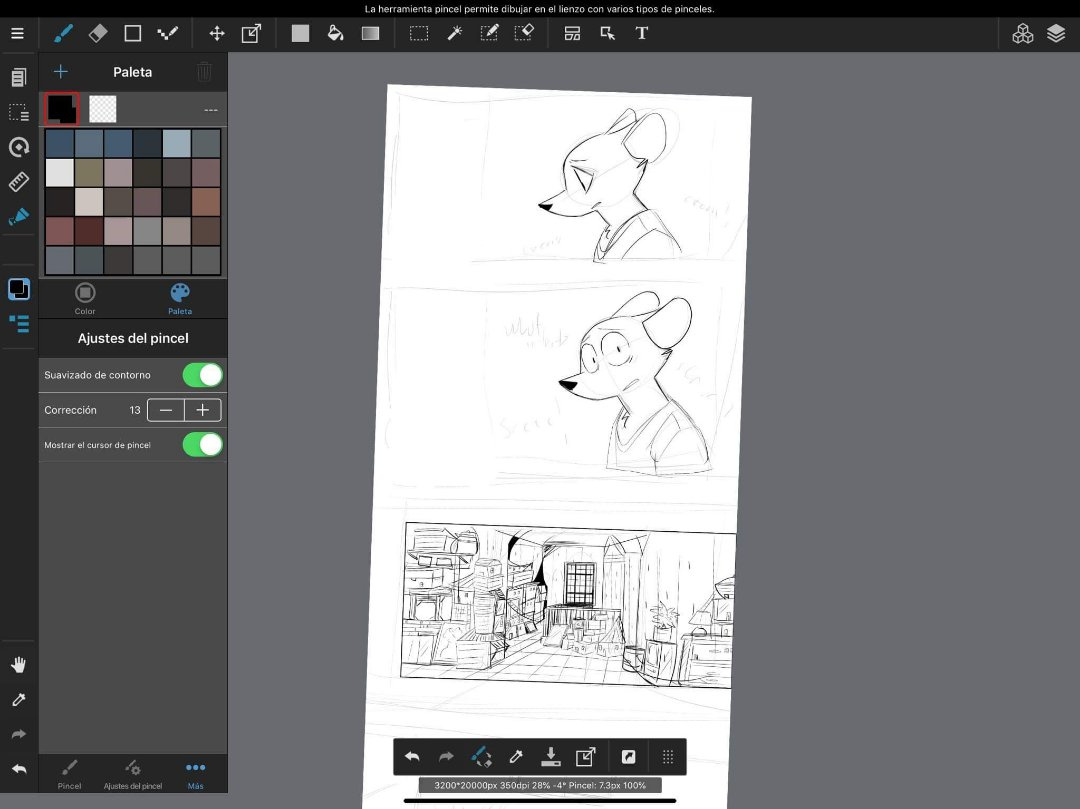Switch to the Color tab

[85, 297]
